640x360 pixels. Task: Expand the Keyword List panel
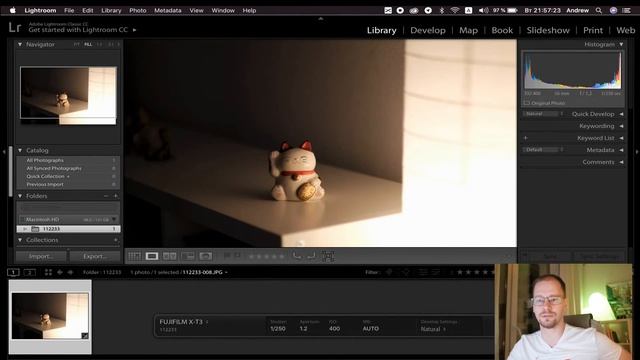tap(621, 138)
